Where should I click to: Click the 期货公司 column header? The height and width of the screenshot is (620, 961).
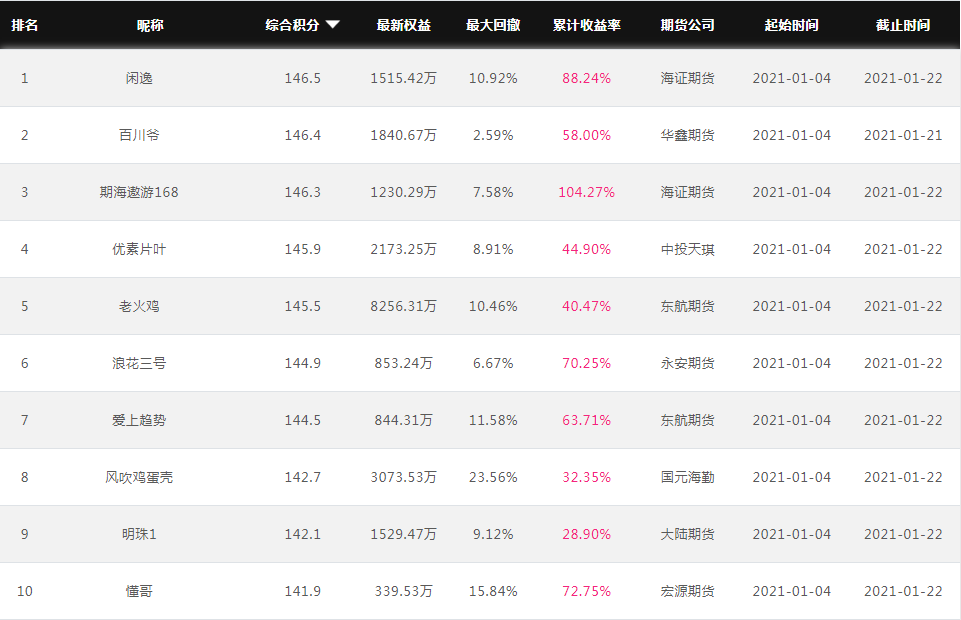pos(688,25)
